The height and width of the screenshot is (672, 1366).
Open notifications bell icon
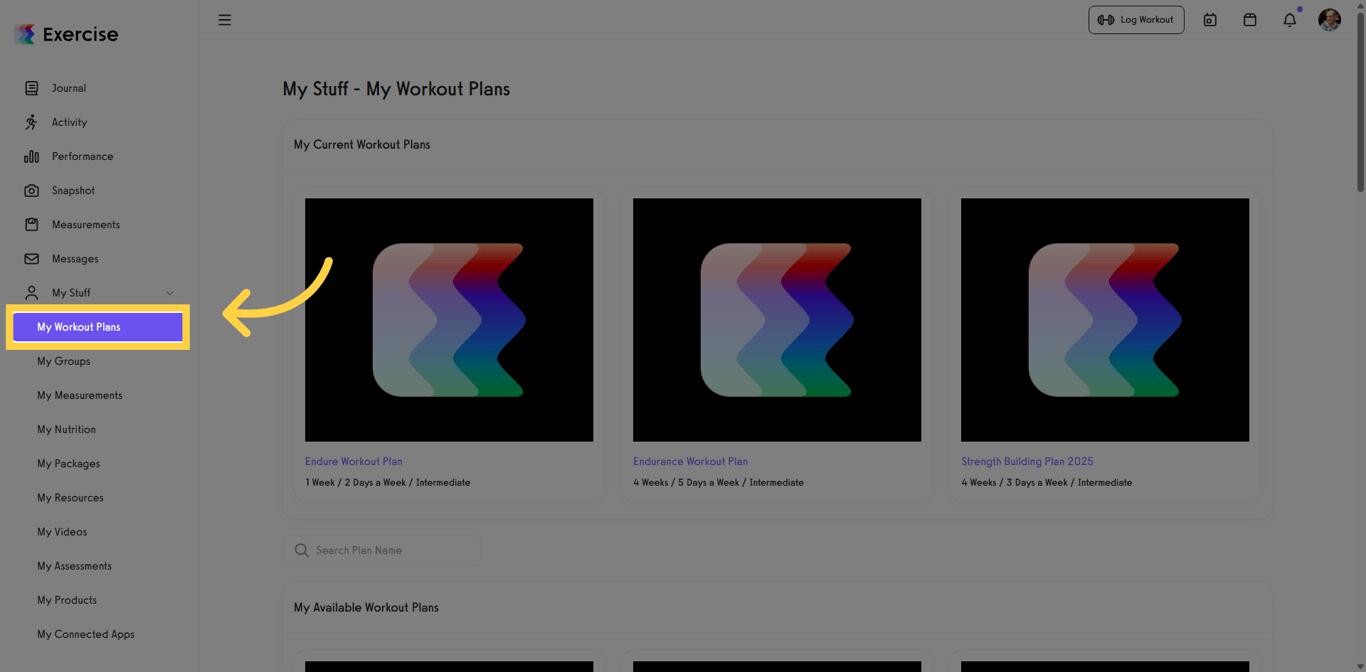pos(1290,20)
